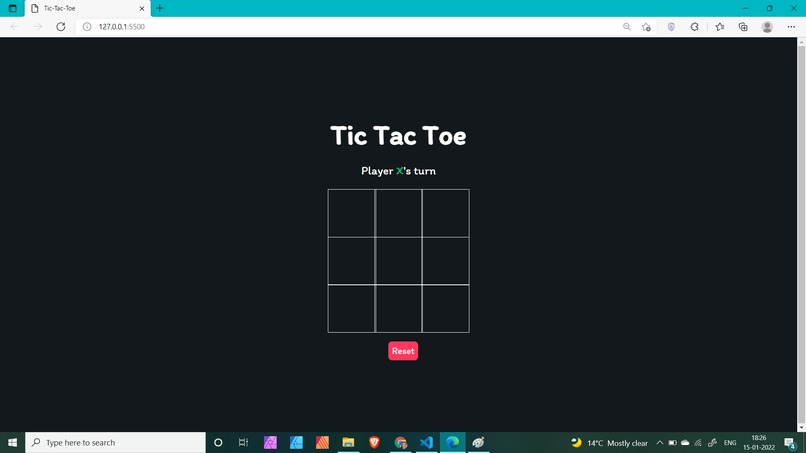Click the ENG language indicator
Image resolution: width=806 pixels, height=453 pixels.
[x=730, y=443]
